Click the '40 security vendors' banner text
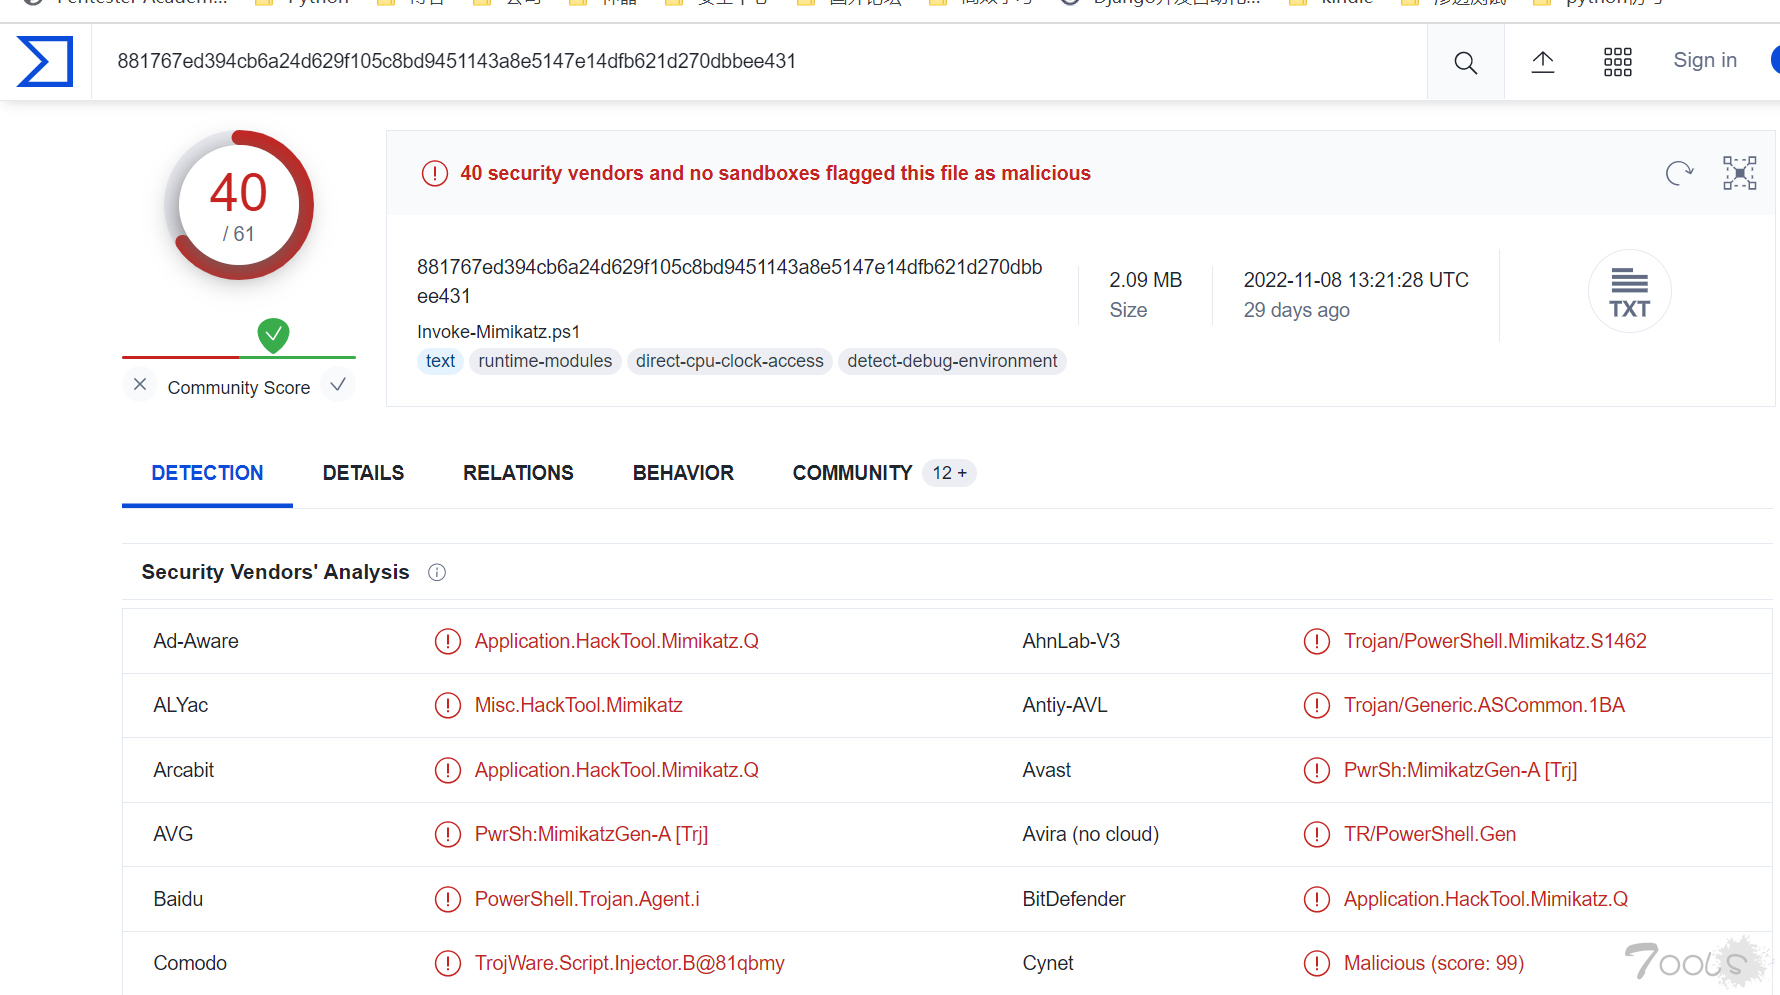The height and width of the screenshot is (995, 1780). tap(775, 173)
